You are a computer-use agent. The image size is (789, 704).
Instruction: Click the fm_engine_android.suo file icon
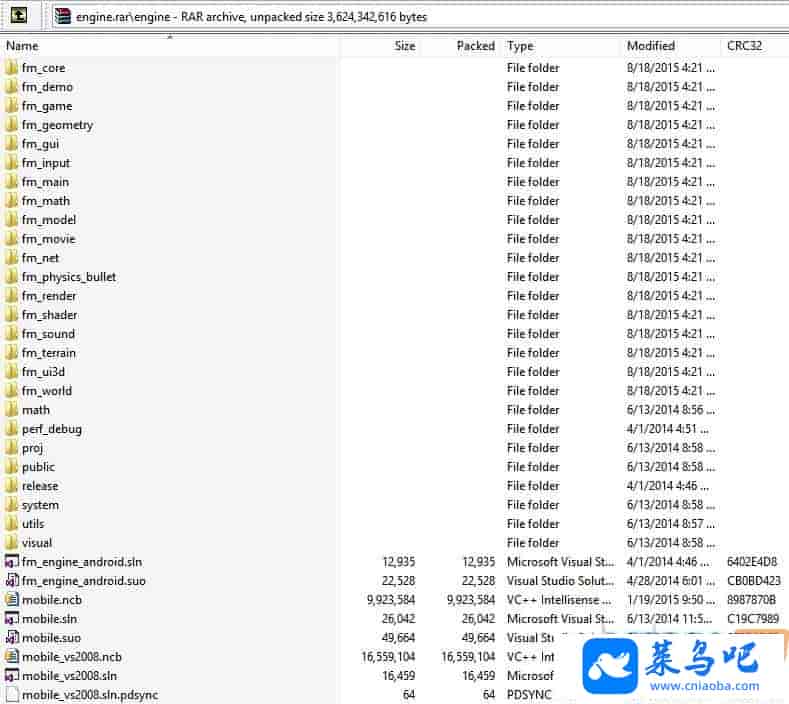(12, 580)
